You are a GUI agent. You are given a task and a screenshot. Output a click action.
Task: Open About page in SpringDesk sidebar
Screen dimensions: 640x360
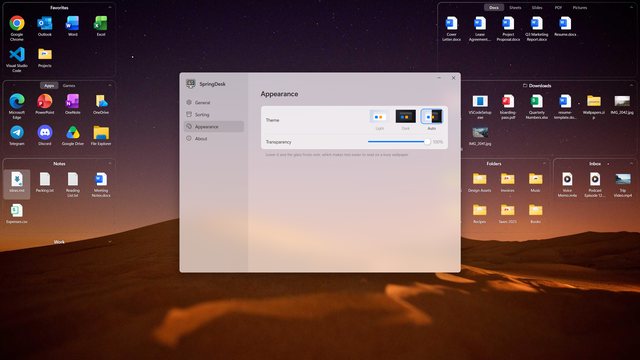[x=214, y=139]
